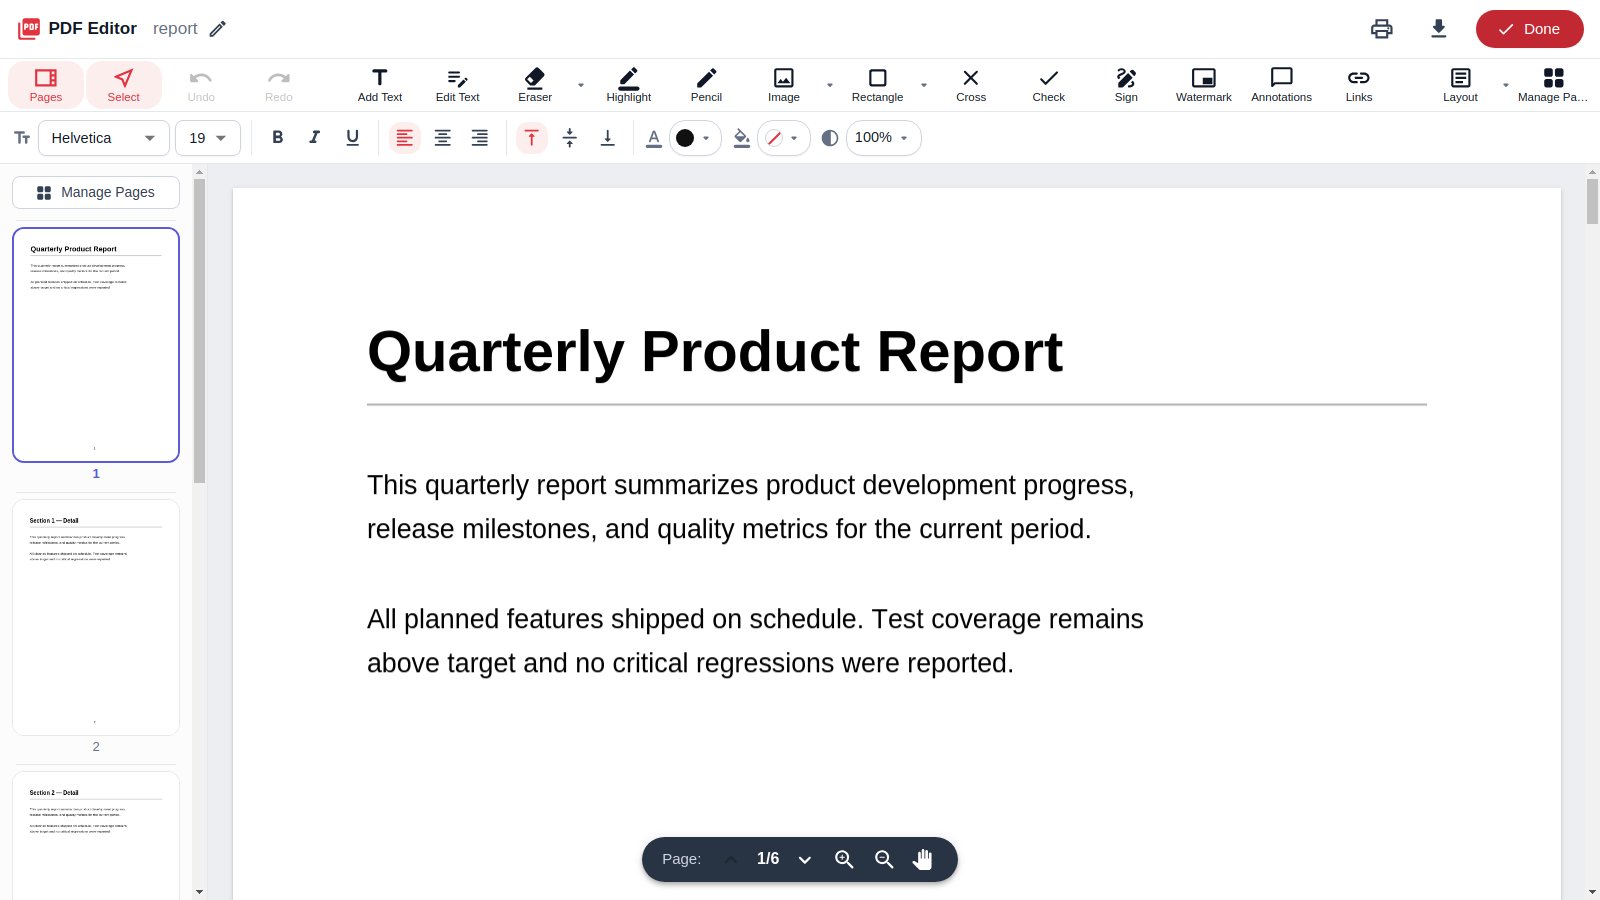This screenshot has height=900, width=1600.
Task: Align text to bottom vertically
Action: [607, 138]
